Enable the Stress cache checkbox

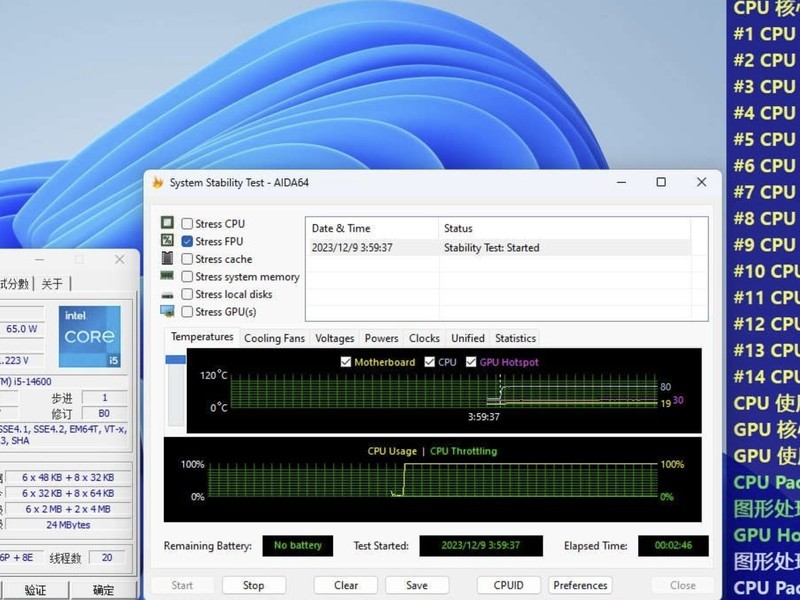[x=187, y=259]
